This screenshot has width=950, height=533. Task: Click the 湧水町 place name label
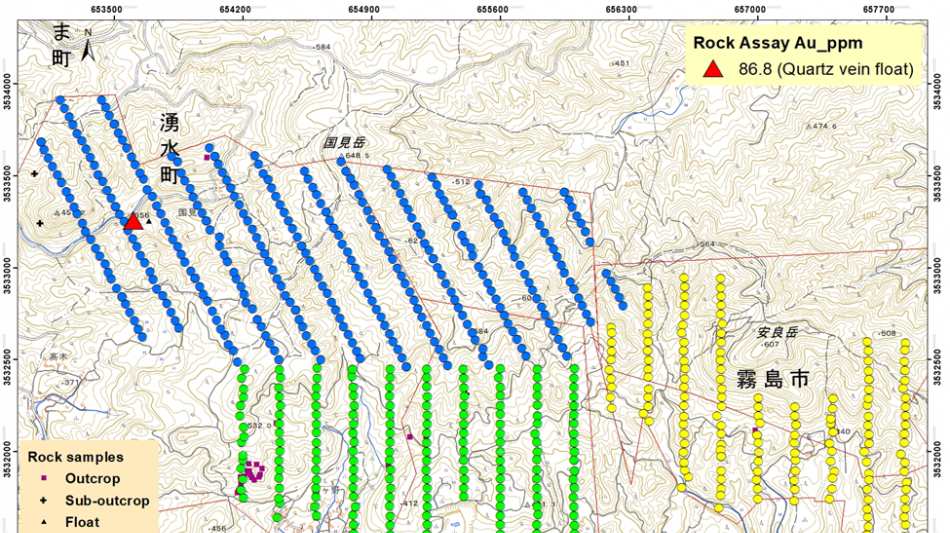[x=170, y=144]
